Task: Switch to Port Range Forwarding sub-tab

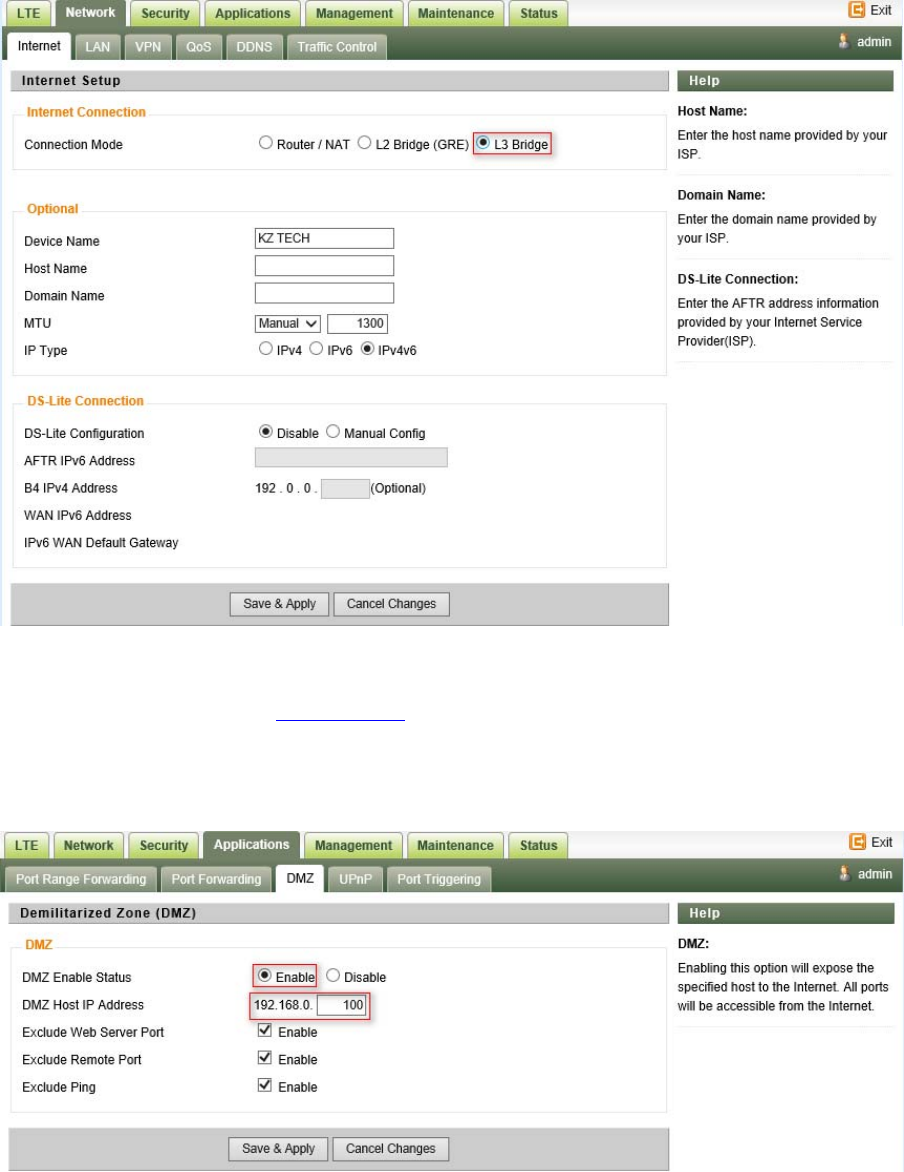Action: 81,879
